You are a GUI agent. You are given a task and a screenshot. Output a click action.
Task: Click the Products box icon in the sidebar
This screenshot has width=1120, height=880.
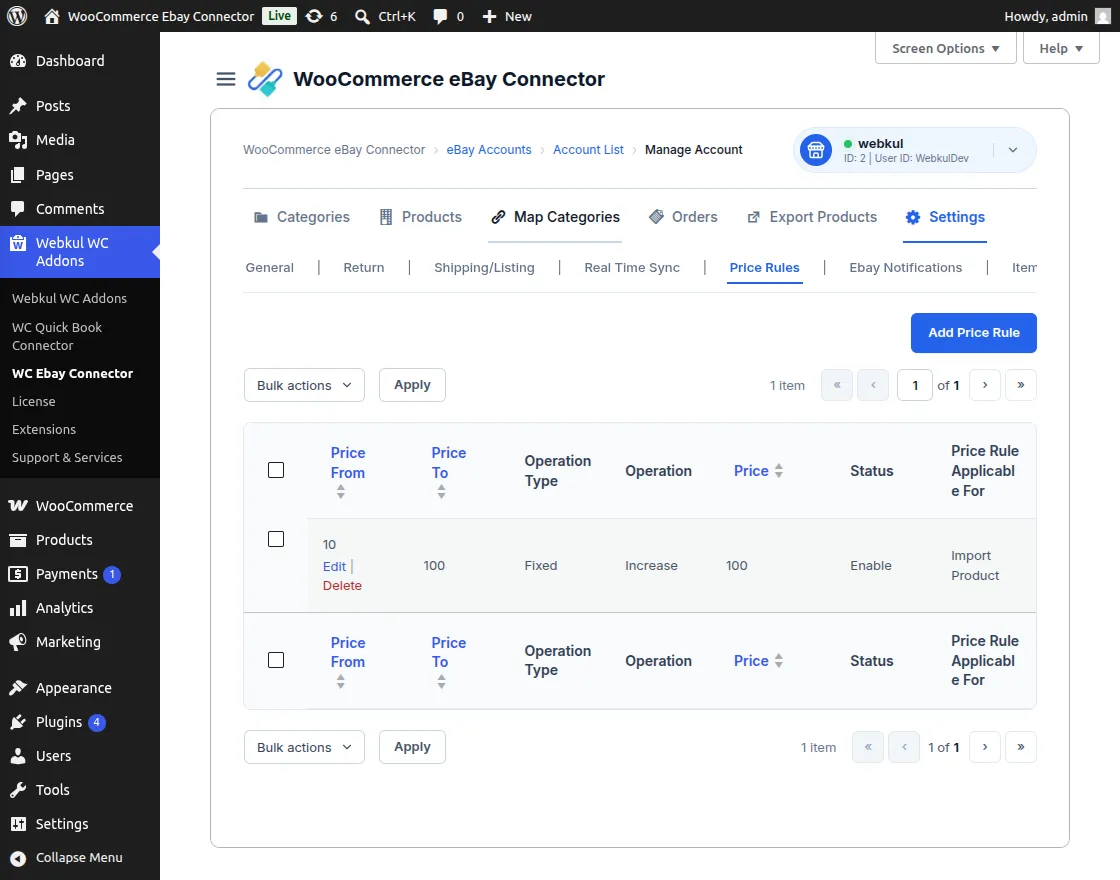[18, 540]
